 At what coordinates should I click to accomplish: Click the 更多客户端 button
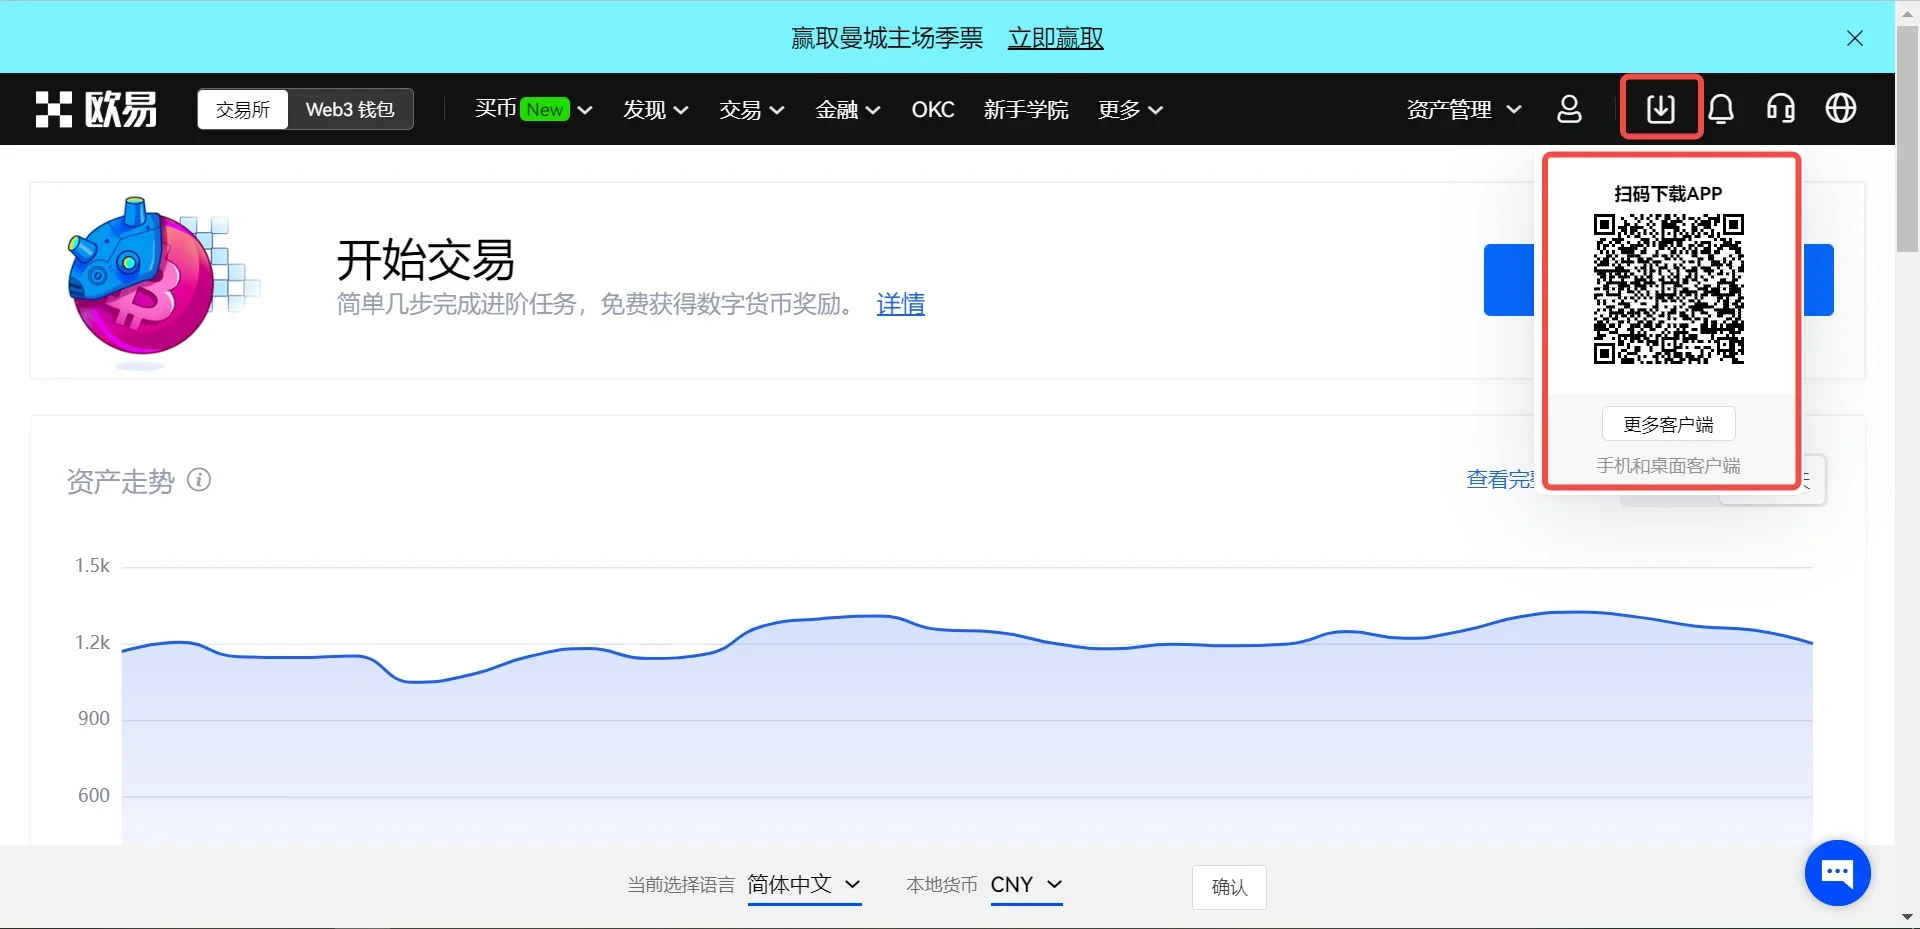(x=1668, y=424)
